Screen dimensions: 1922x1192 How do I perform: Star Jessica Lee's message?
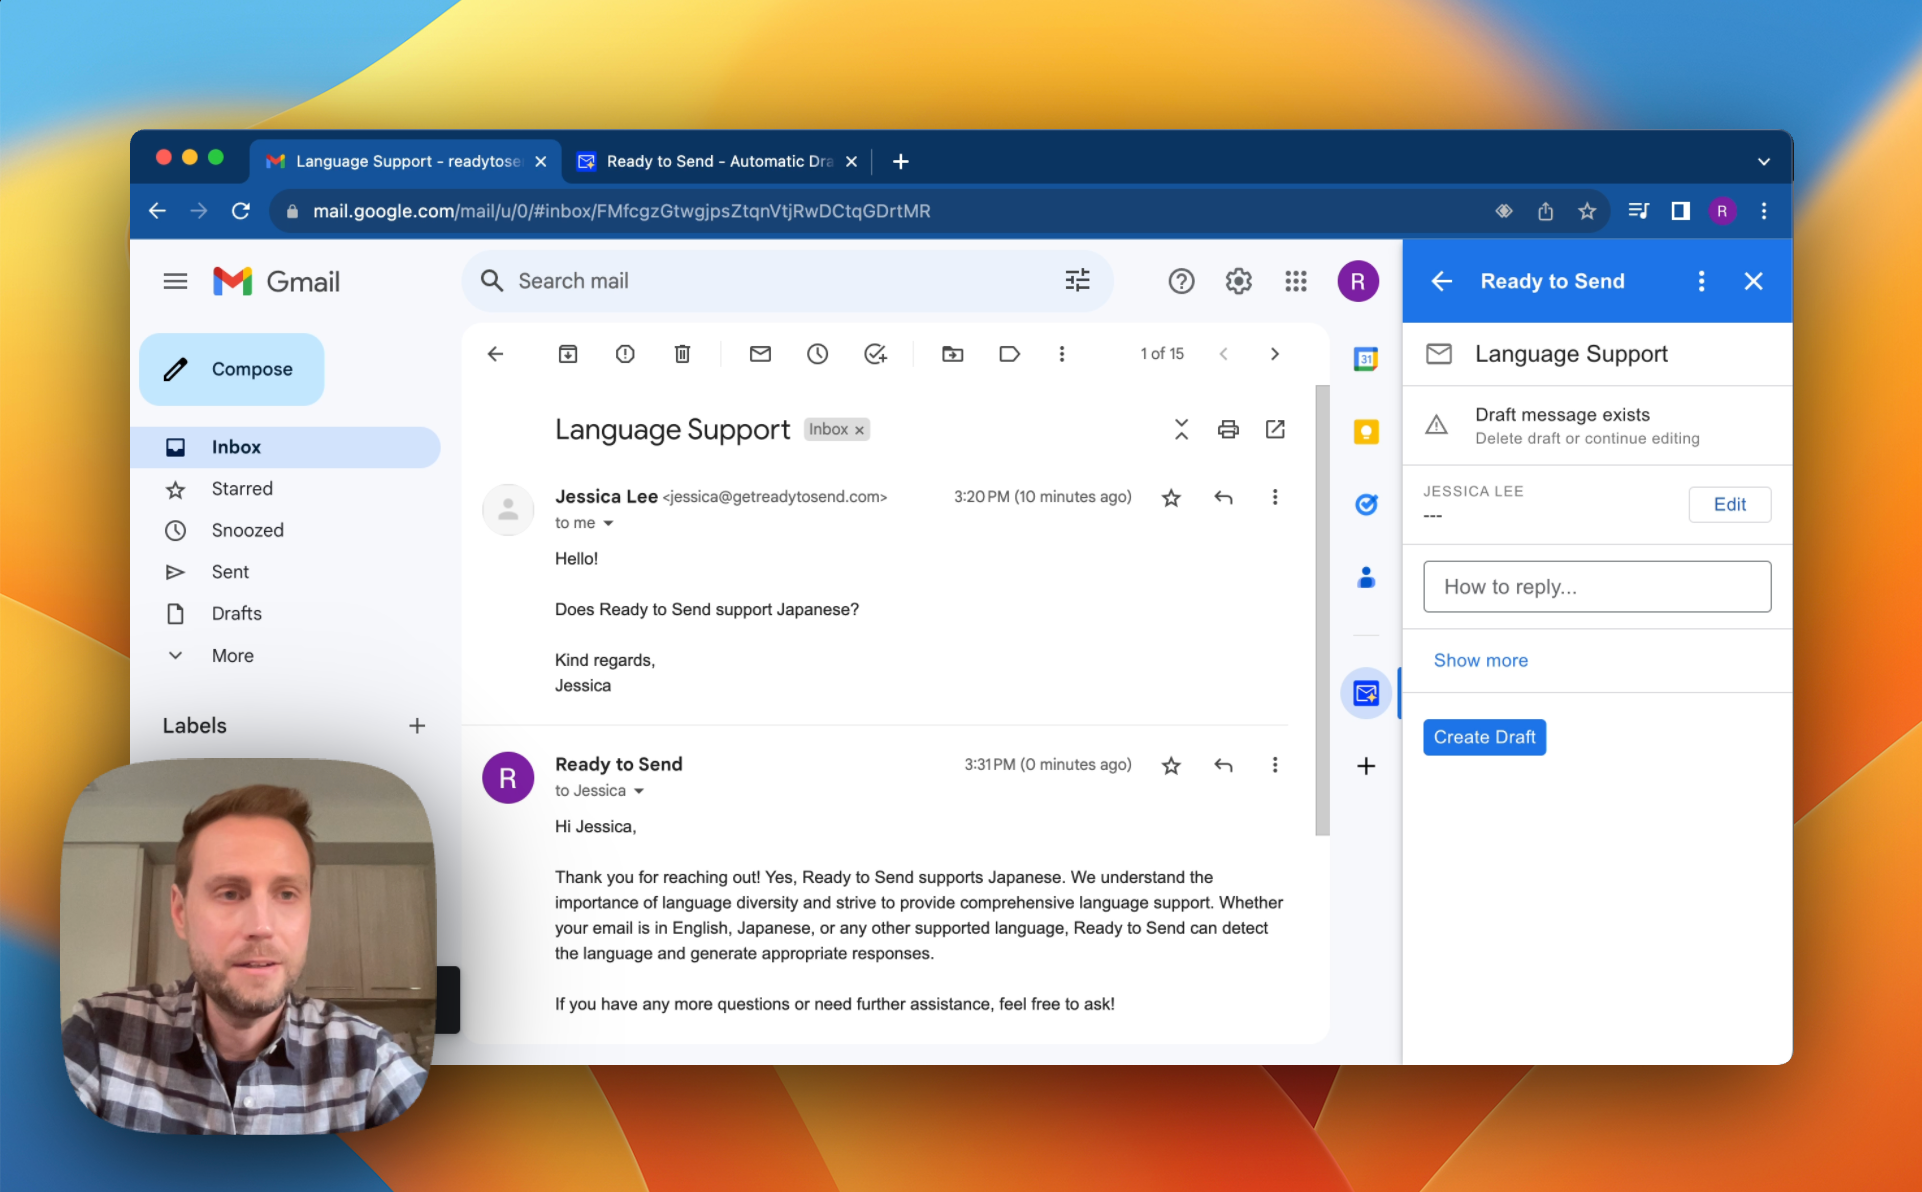[x=1171, y=497]
